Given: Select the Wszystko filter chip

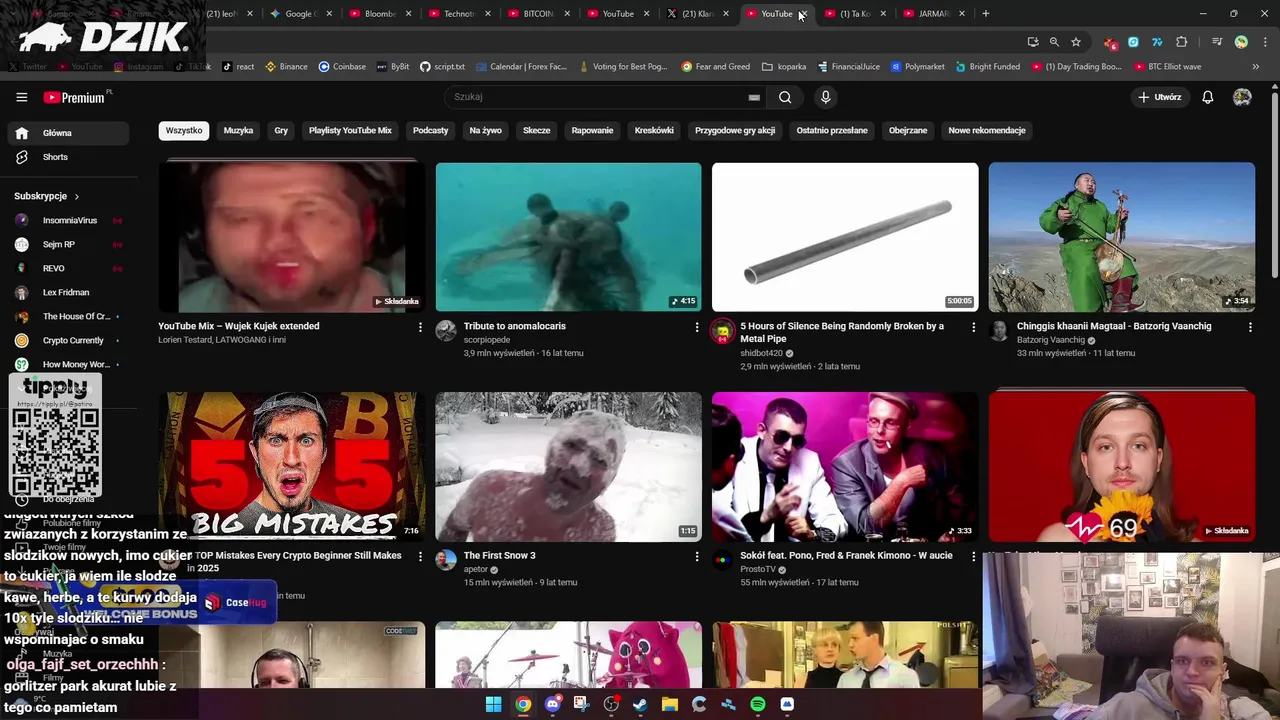Looking at the screenshot, I should pyautogui.click(x=184, y=130).
